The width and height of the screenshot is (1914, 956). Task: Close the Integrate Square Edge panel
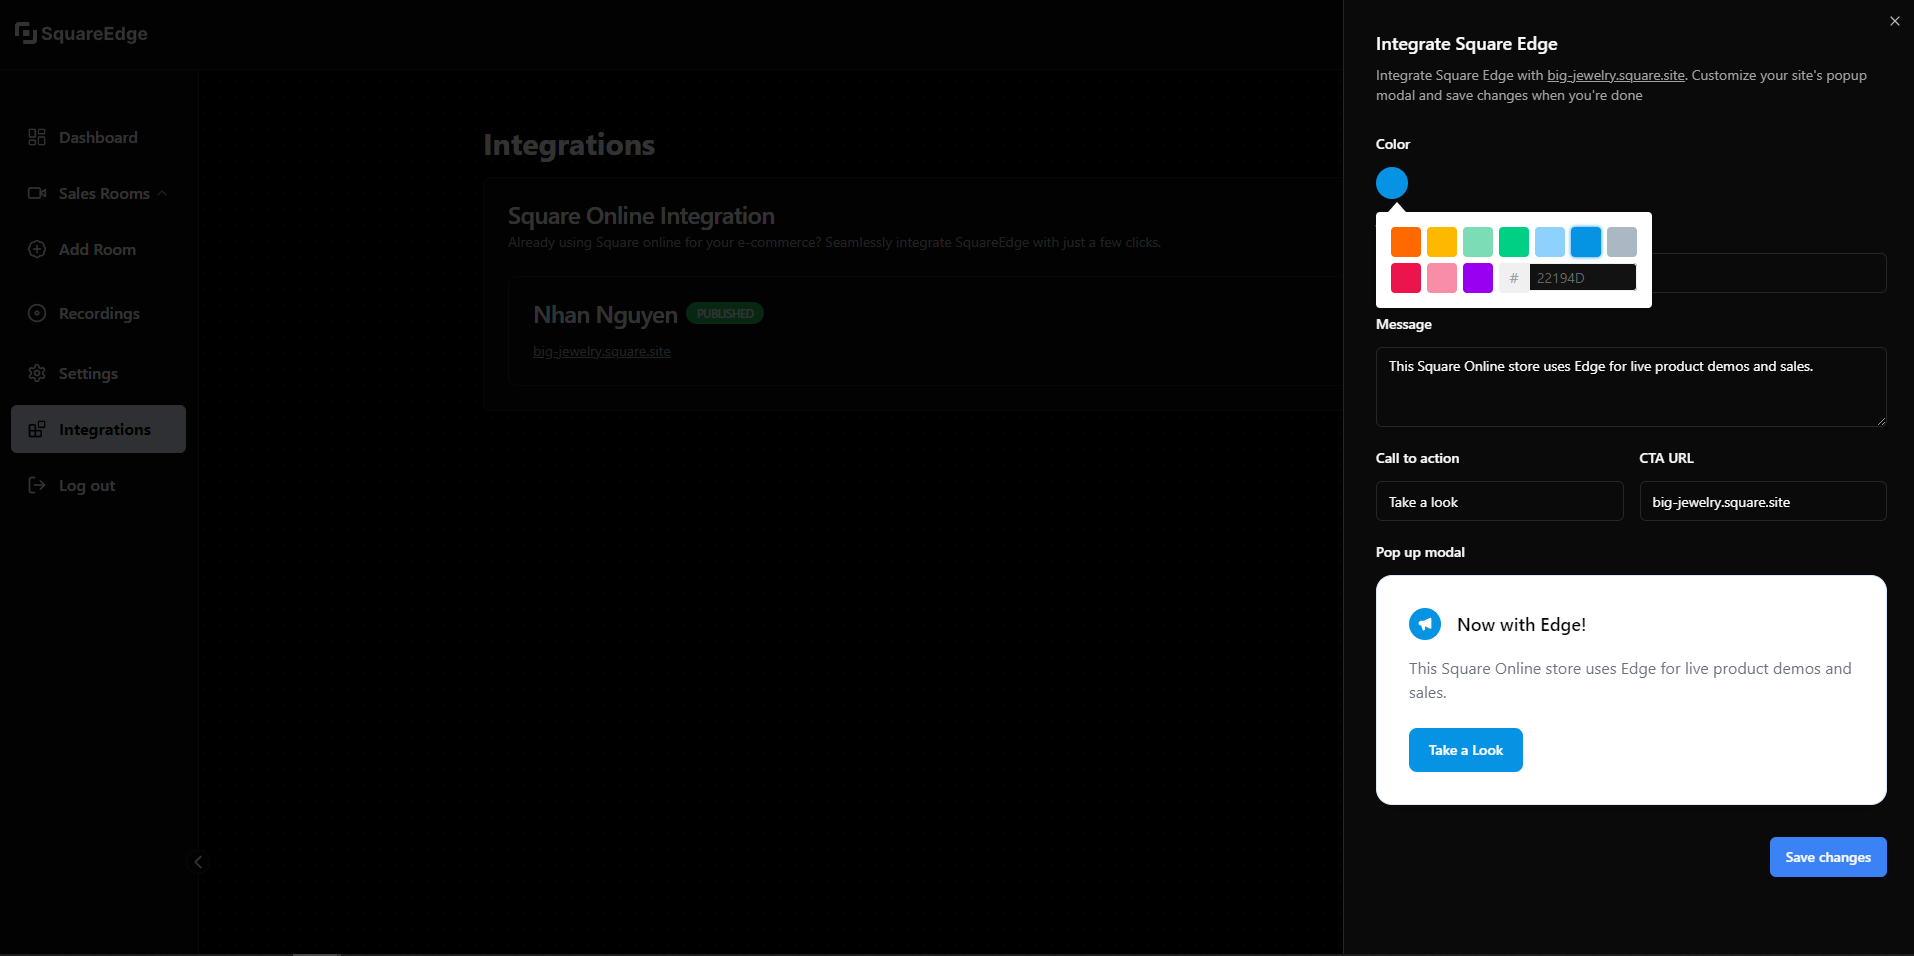pyautogui.click(x=1895, y=21)
